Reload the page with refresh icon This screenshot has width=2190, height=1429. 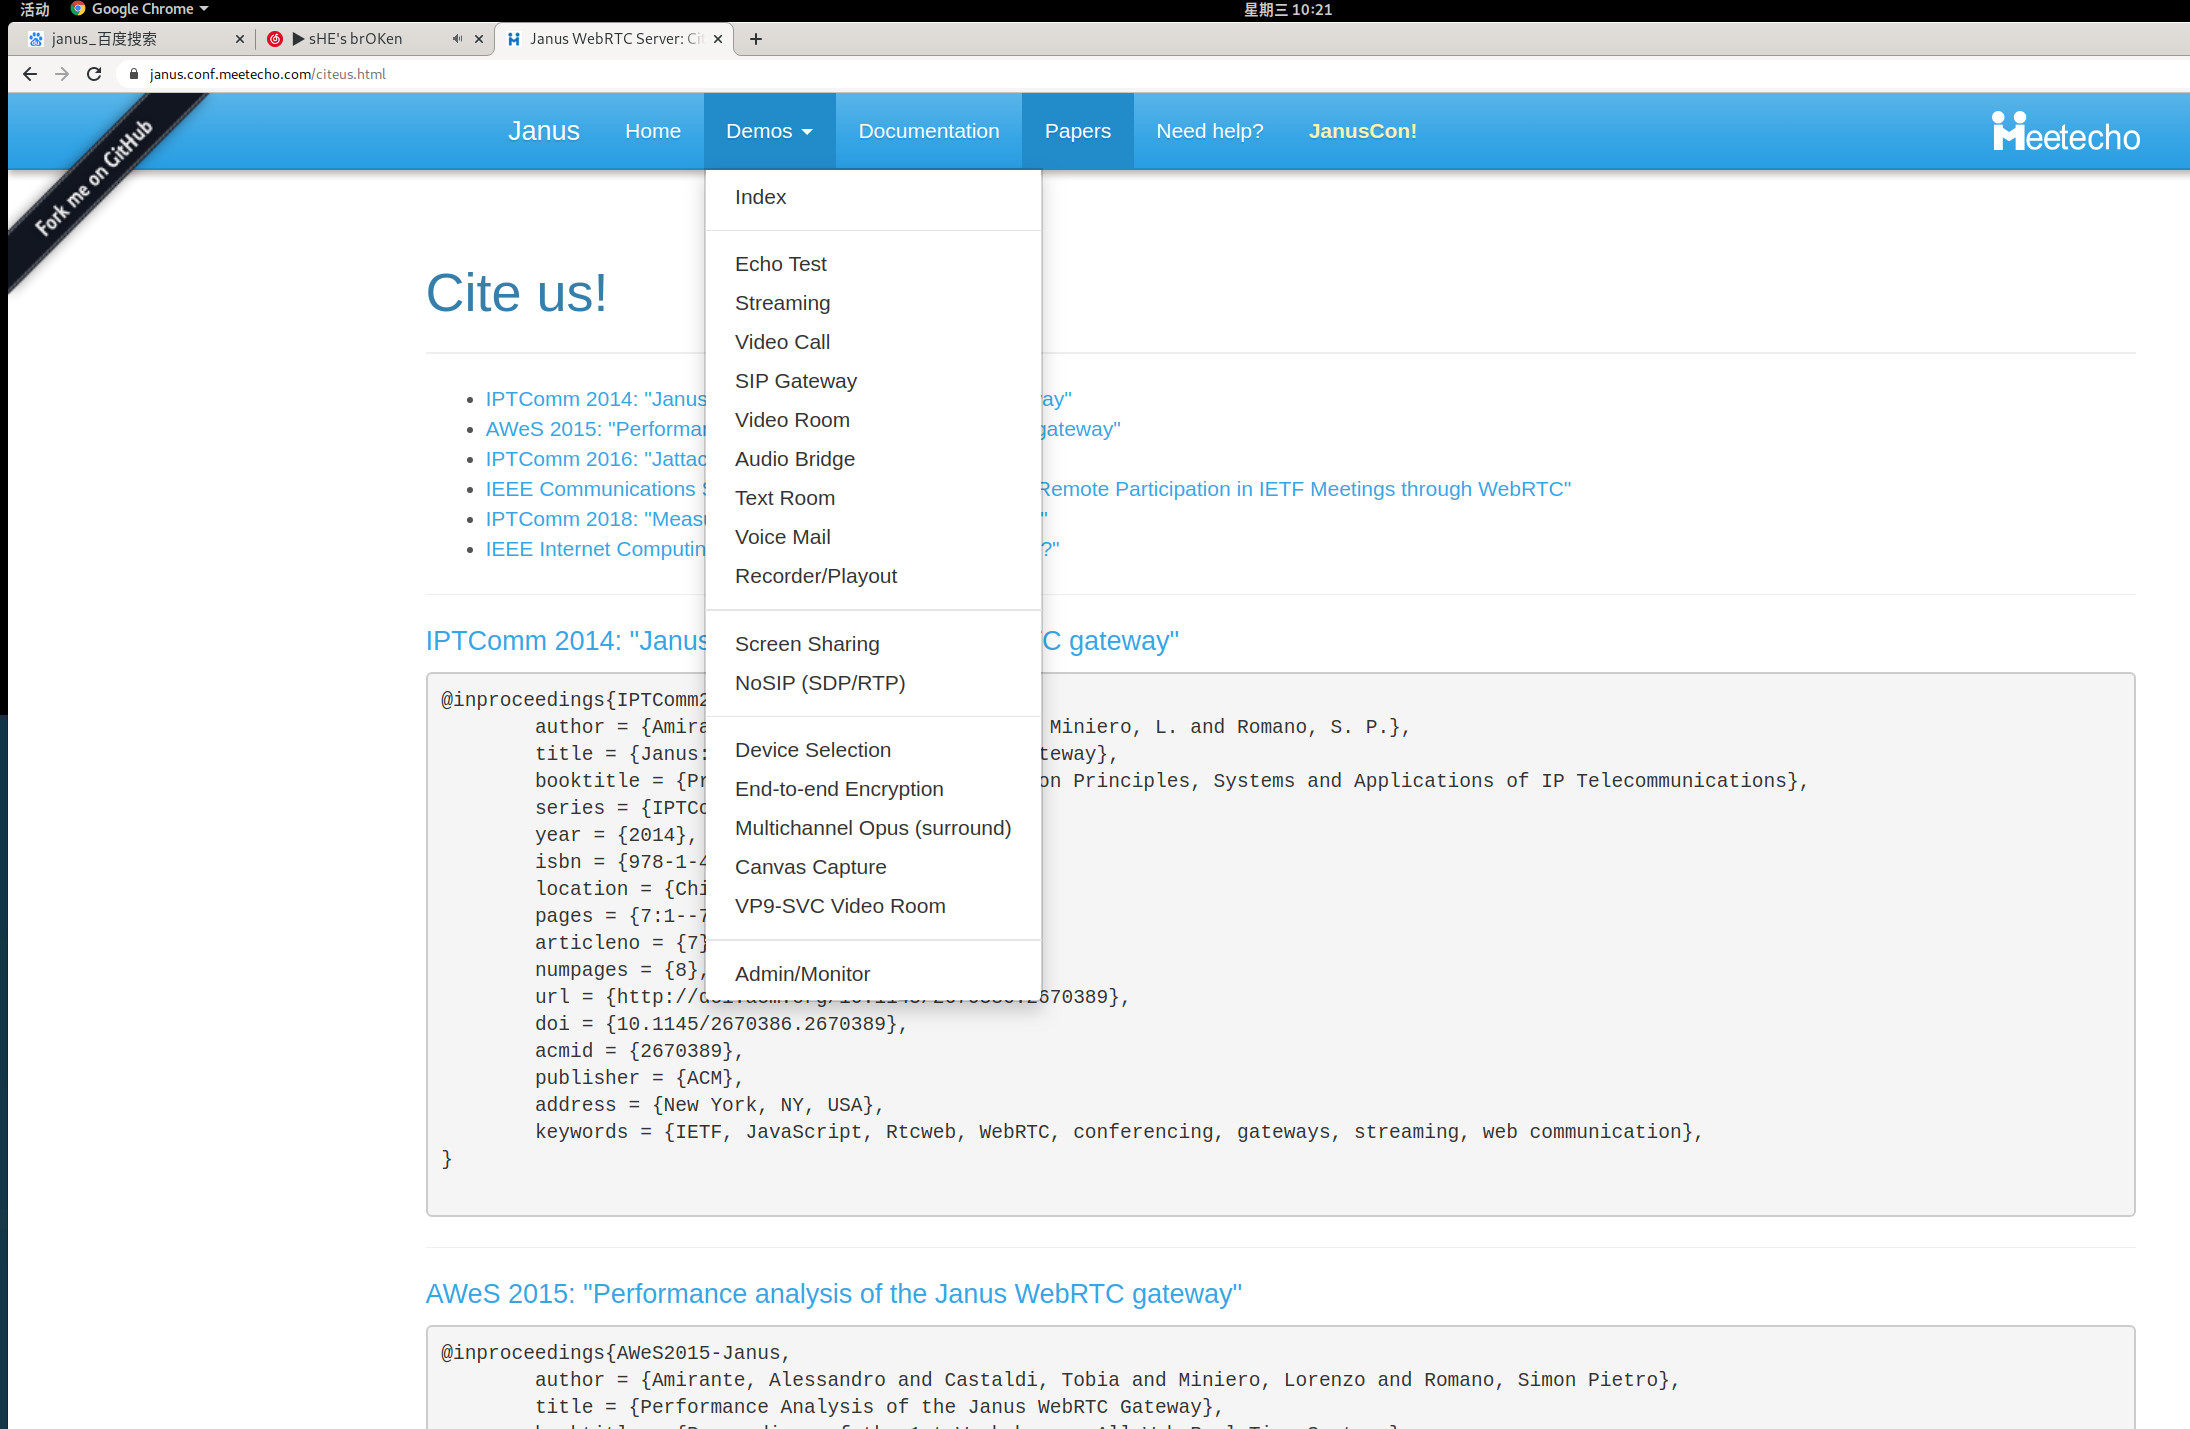[94, 74]
